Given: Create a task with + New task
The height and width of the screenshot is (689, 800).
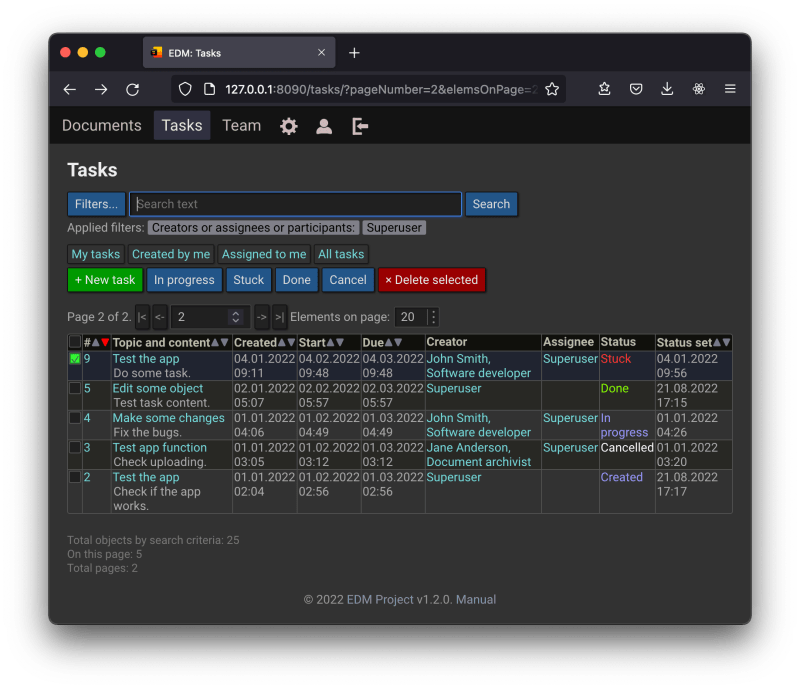Looking at the screenshot, I should [105, 280].
